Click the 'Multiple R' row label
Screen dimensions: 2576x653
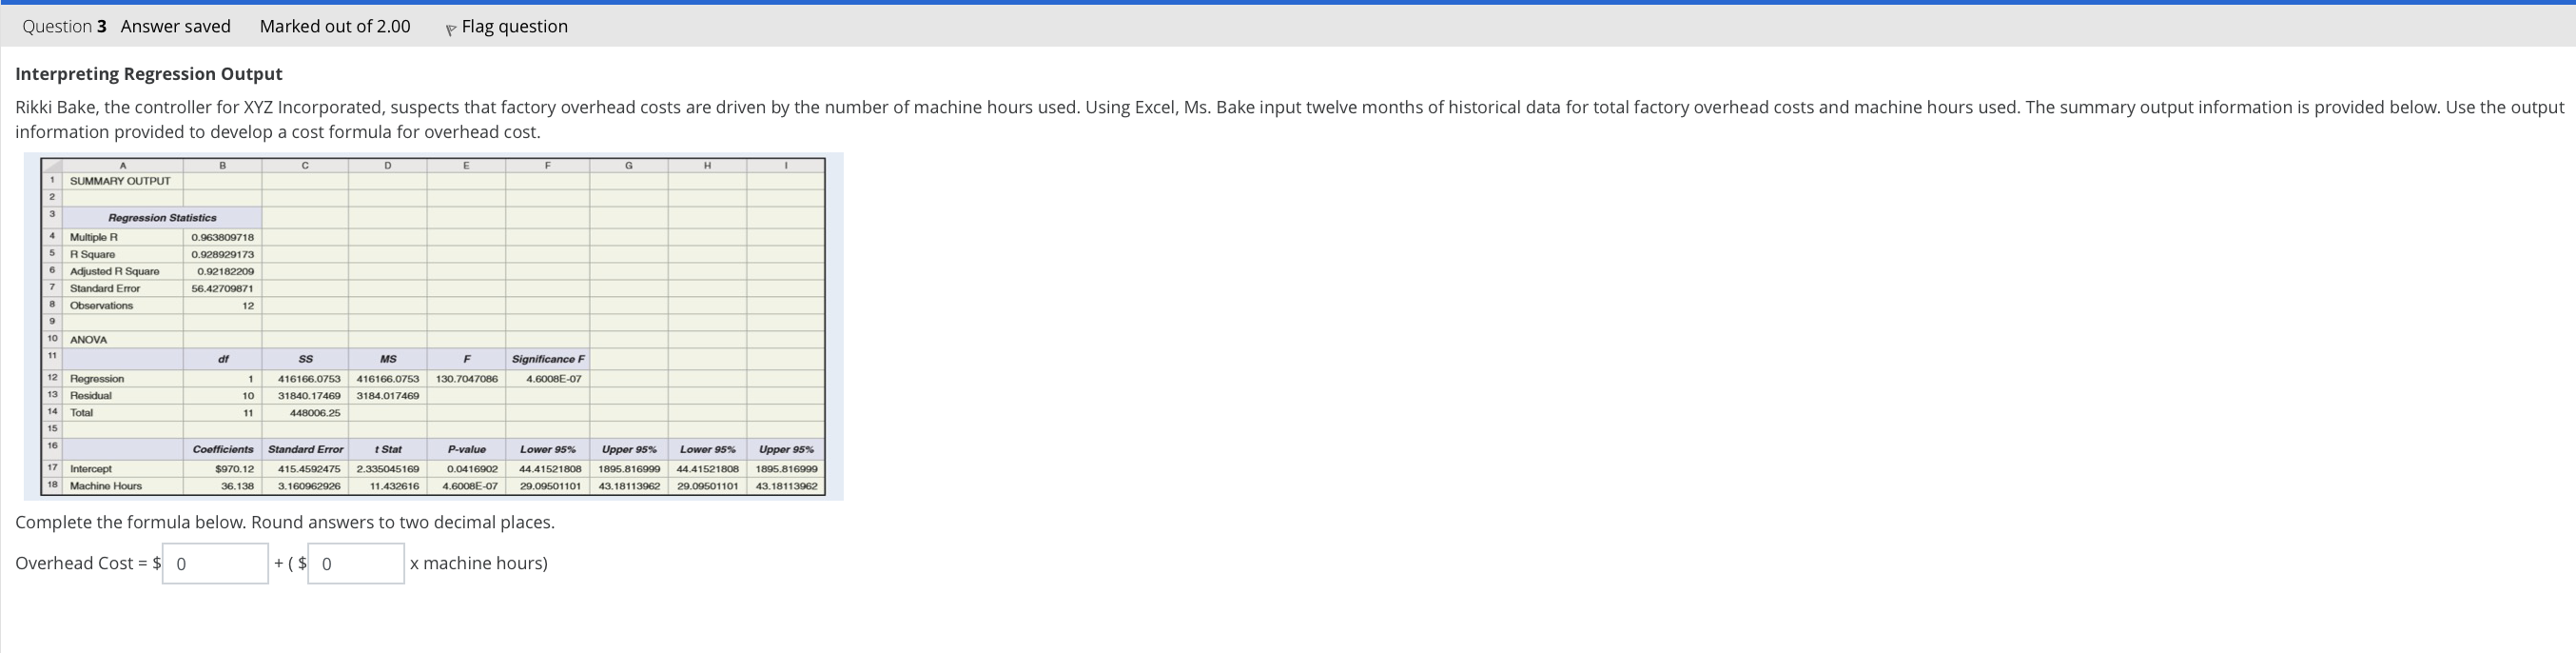coord(94,237)
